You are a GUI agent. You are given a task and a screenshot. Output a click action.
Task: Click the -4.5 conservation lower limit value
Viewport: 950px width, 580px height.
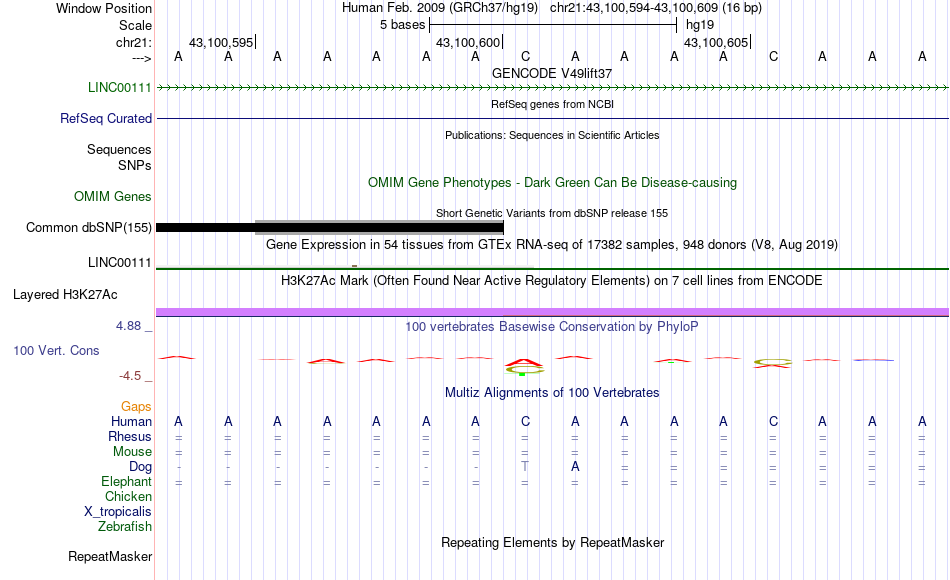(x=130, y=376)
